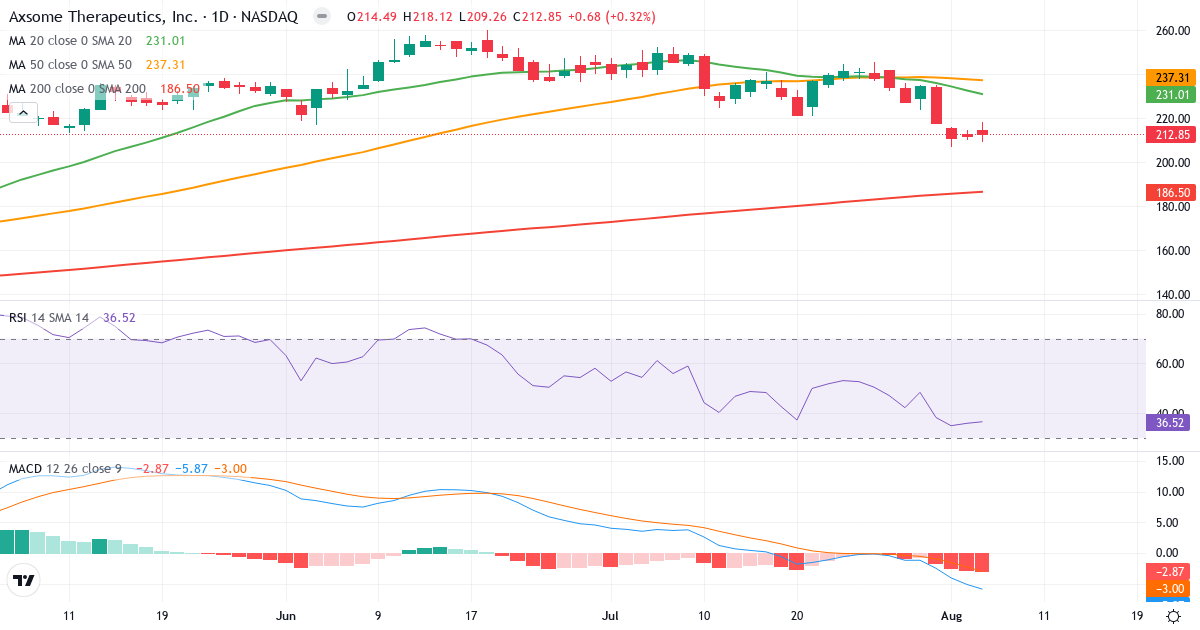
Task: Collapse the indicator legend with chevron
Action: pos(23,113)
